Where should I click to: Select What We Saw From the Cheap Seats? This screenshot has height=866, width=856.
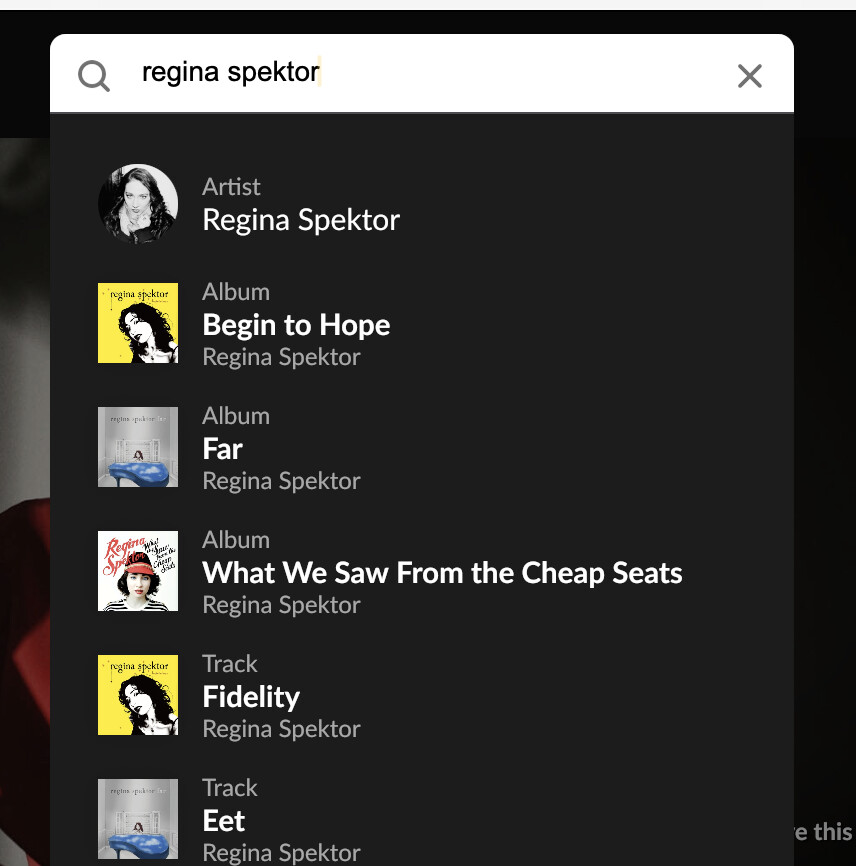[x=442, y=573]
